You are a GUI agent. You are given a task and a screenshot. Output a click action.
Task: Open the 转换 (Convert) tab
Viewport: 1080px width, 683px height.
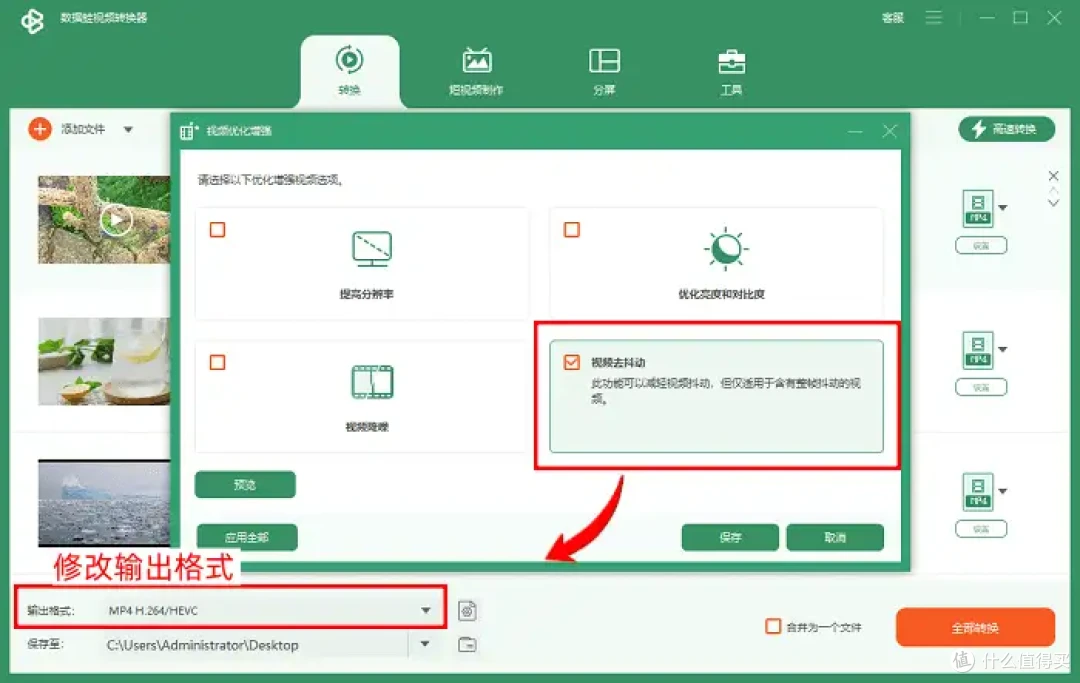(349, 71)
